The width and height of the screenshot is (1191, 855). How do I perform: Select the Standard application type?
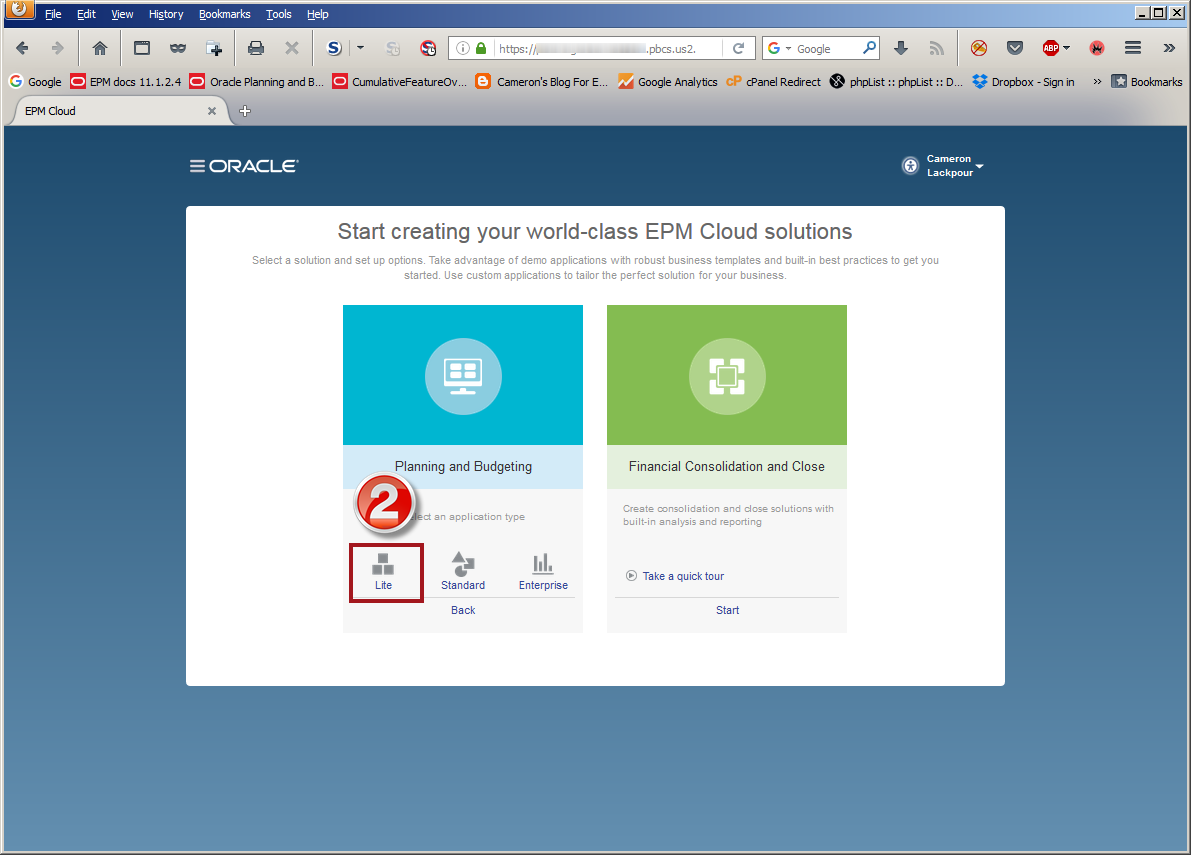(463, 571)
